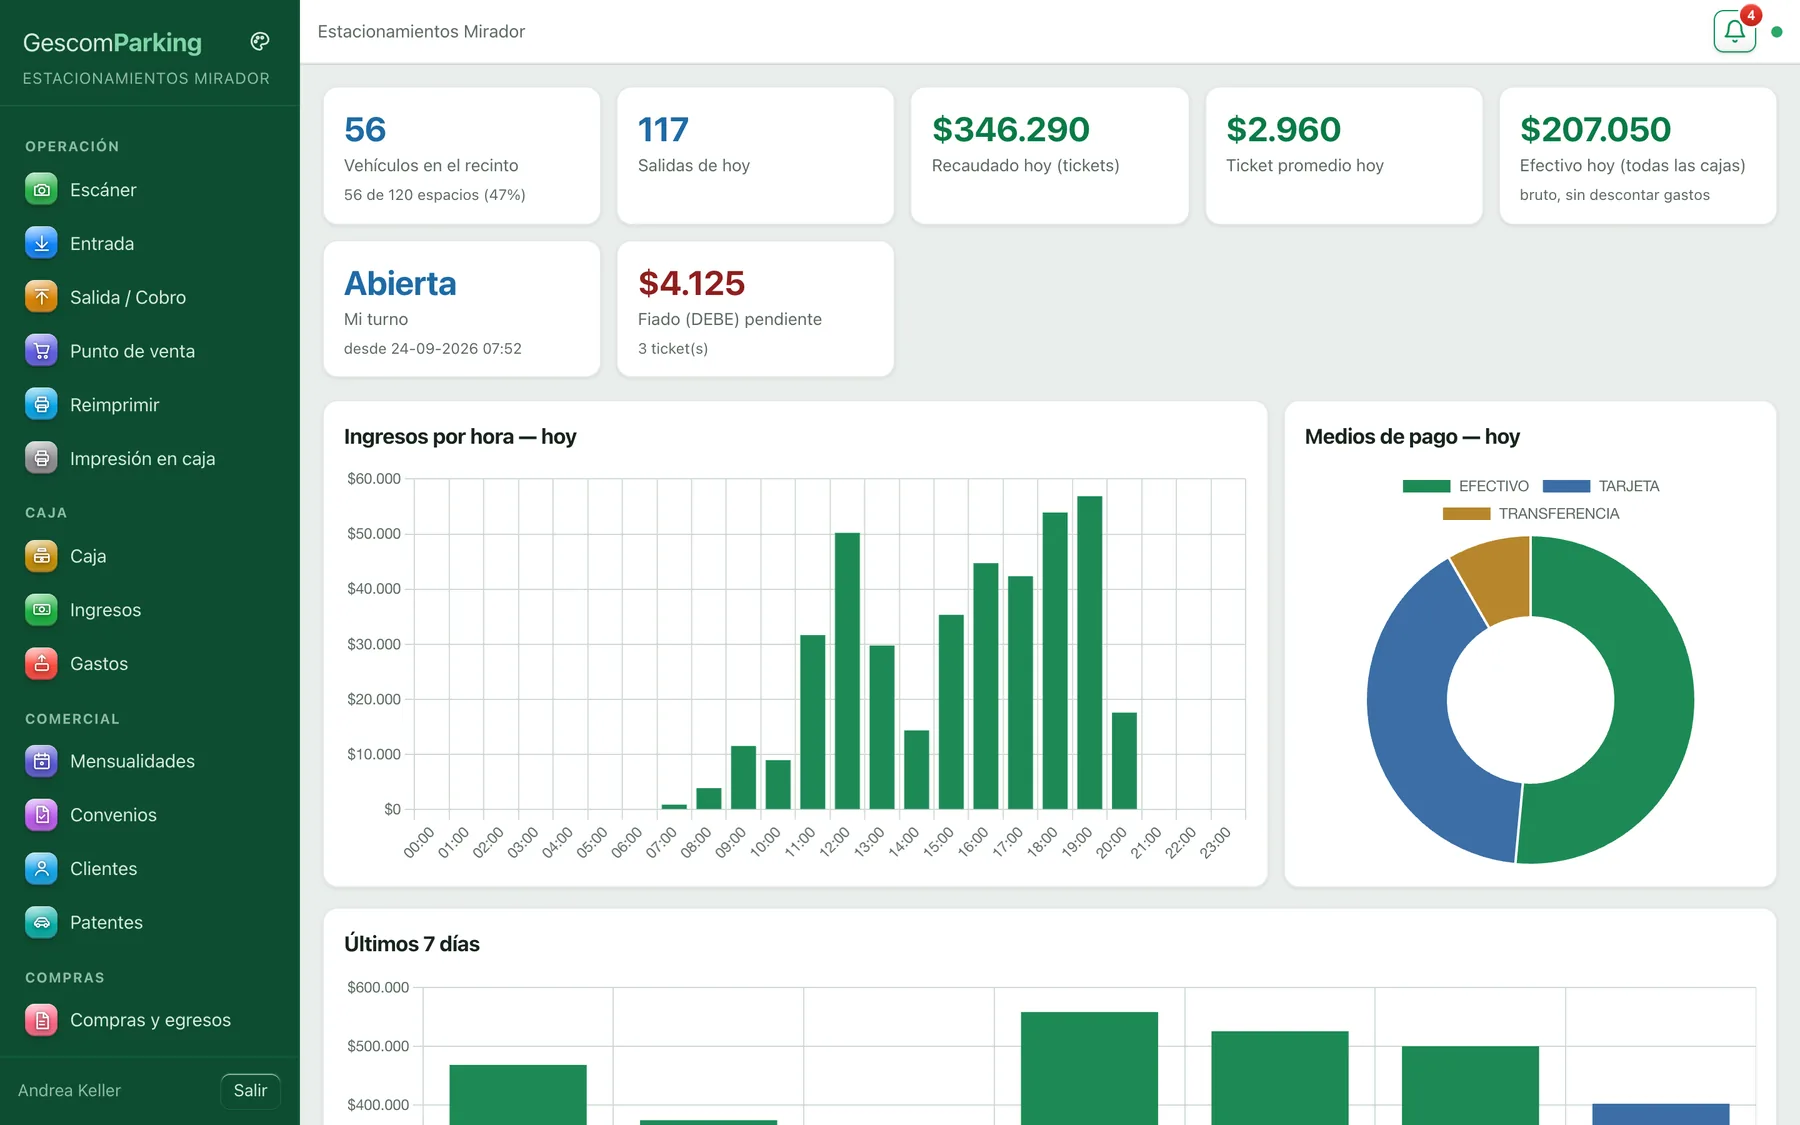Go to Salida / Cobro page label
1800x1125 pixels.
[128, 297]
